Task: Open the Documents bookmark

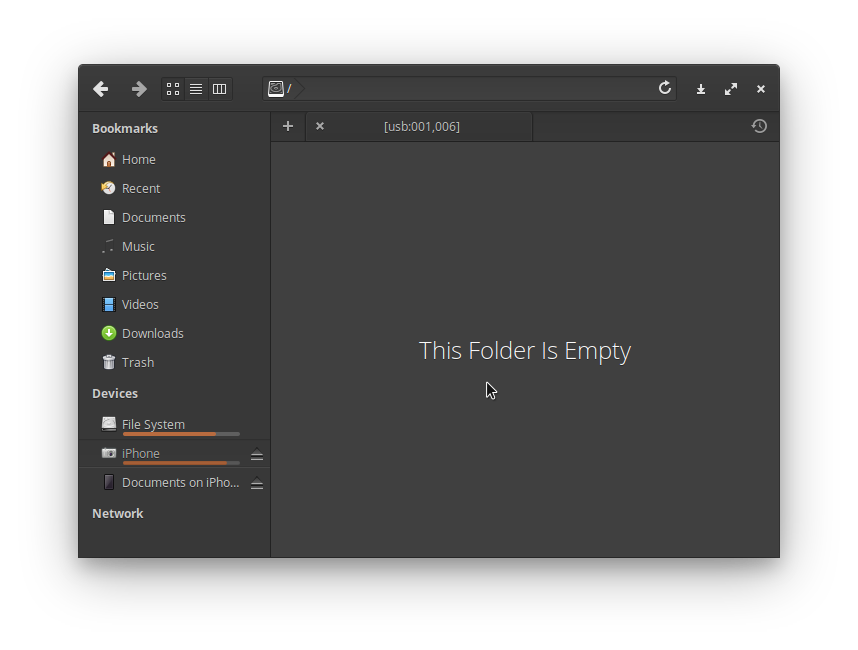Action: pyautogui.click(x=154, y=217)
